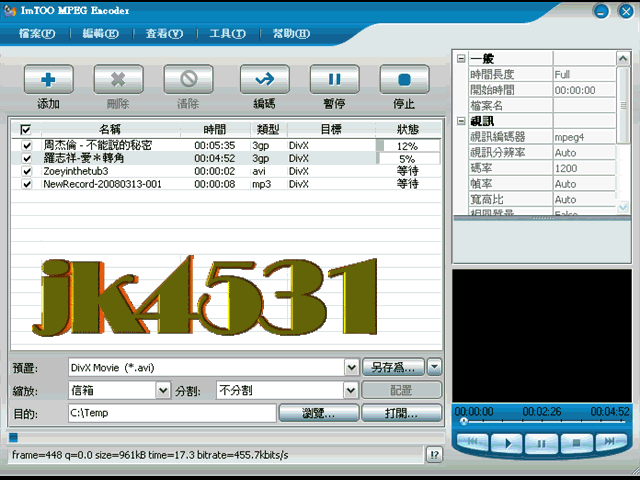The width and height of the screenshot is (640, 480).
Task: Toggle the select-all checkbox in list header
Action: click(x=26, y=129)
